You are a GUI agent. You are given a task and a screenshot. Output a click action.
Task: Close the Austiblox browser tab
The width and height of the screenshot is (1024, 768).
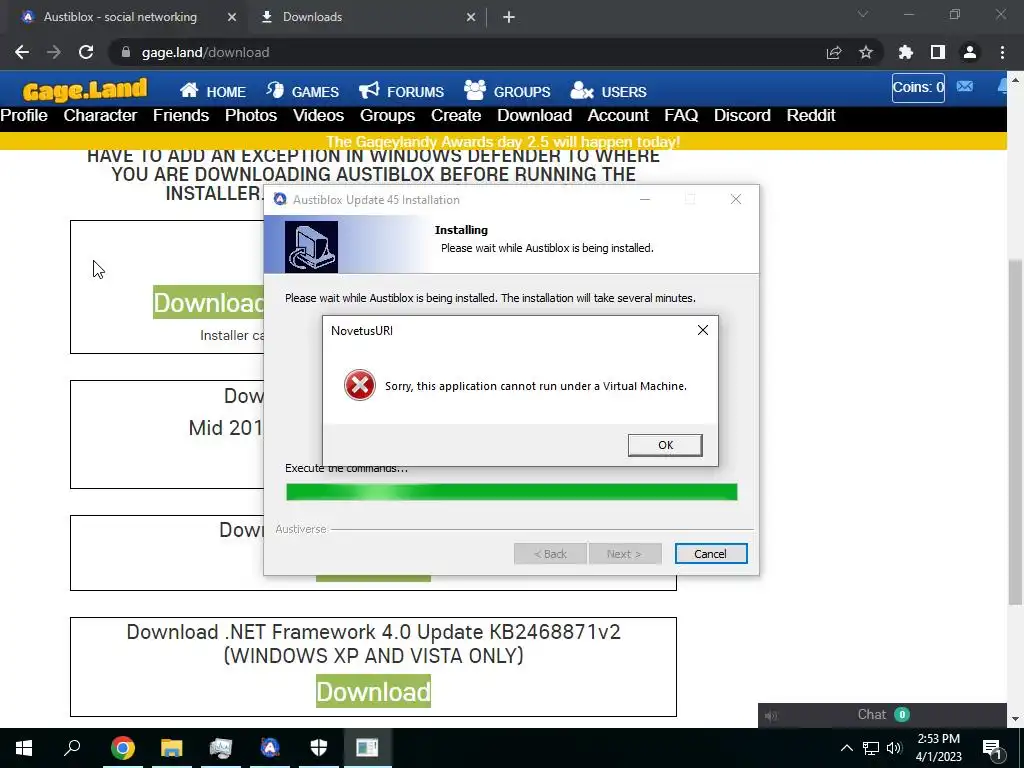click(232, 18)
